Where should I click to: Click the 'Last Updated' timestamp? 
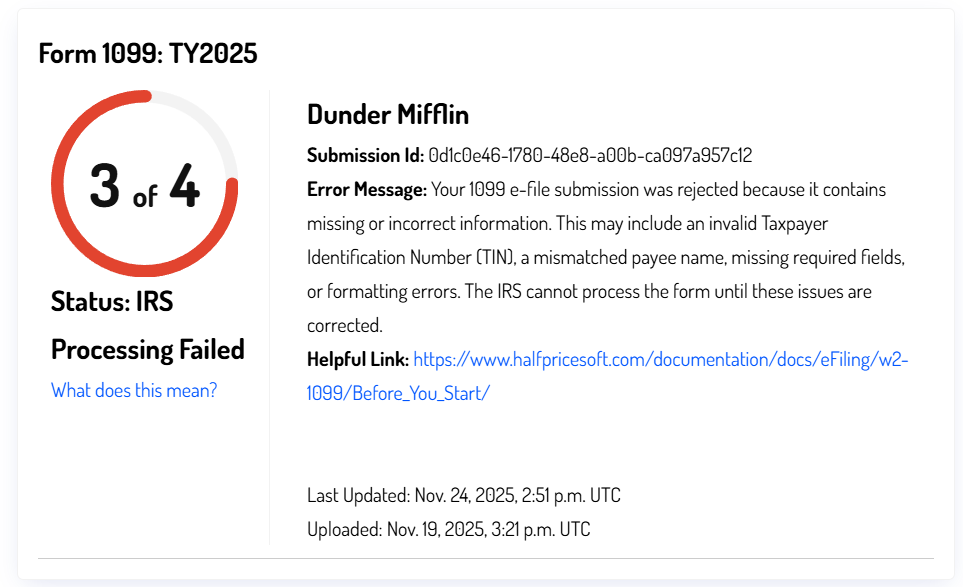(x=463, y=494)
